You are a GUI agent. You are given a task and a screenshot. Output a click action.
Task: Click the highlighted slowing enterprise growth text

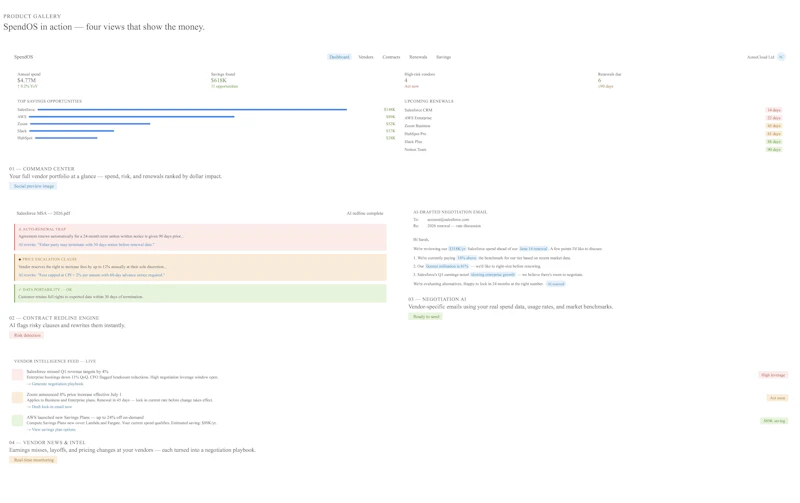(x=492, y=274)
